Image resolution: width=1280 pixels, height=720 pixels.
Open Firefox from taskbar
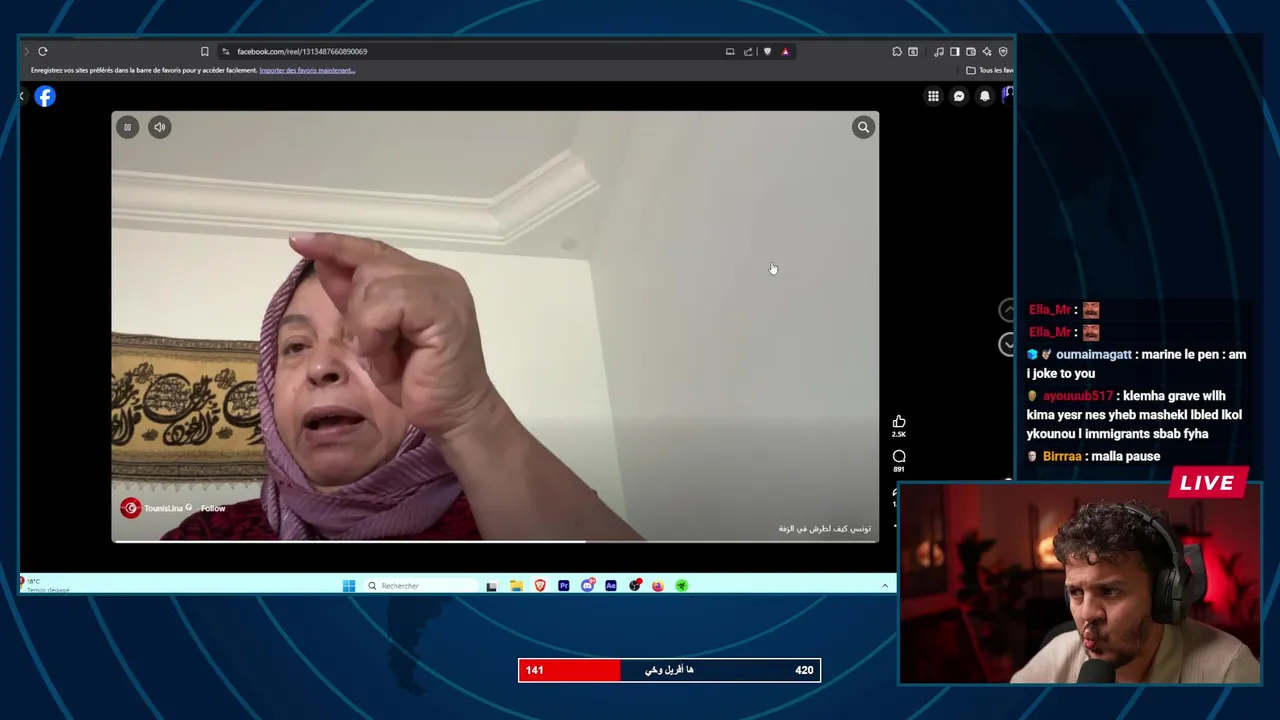tap(658, 586)
